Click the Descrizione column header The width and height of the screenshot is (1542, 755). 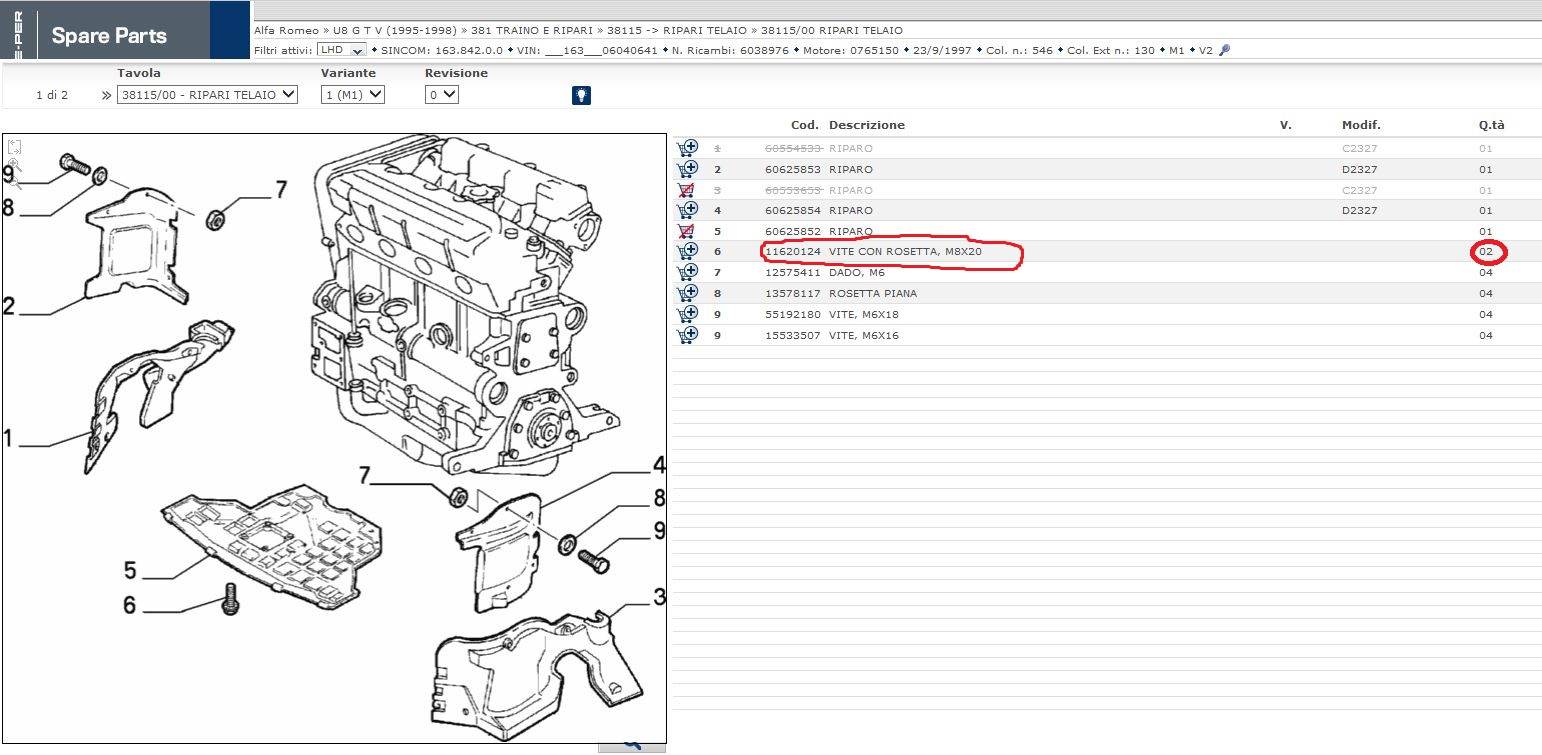867,125
